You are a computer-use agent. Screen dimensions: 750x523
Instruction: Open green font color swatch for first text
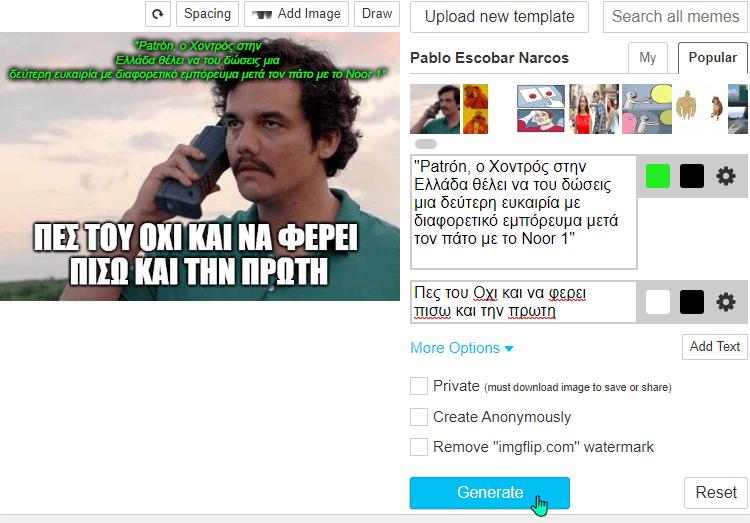[658, 176]
